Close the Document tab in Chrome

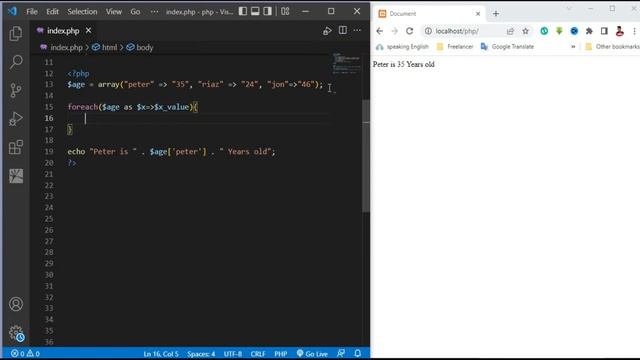[478, 13]
